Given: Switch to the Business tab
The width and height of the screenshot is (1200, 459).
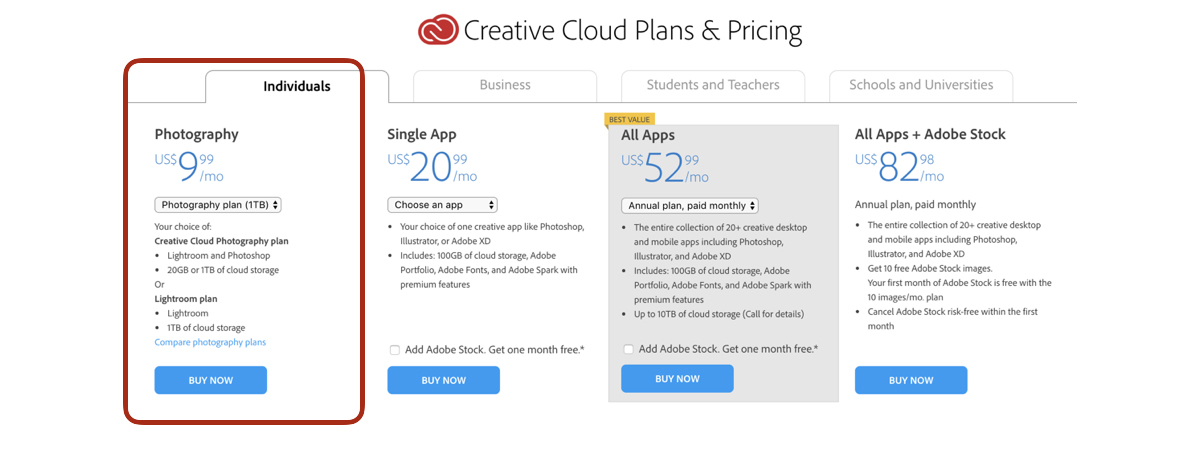Looking at the screenshot, I should [x=505, y=86].
